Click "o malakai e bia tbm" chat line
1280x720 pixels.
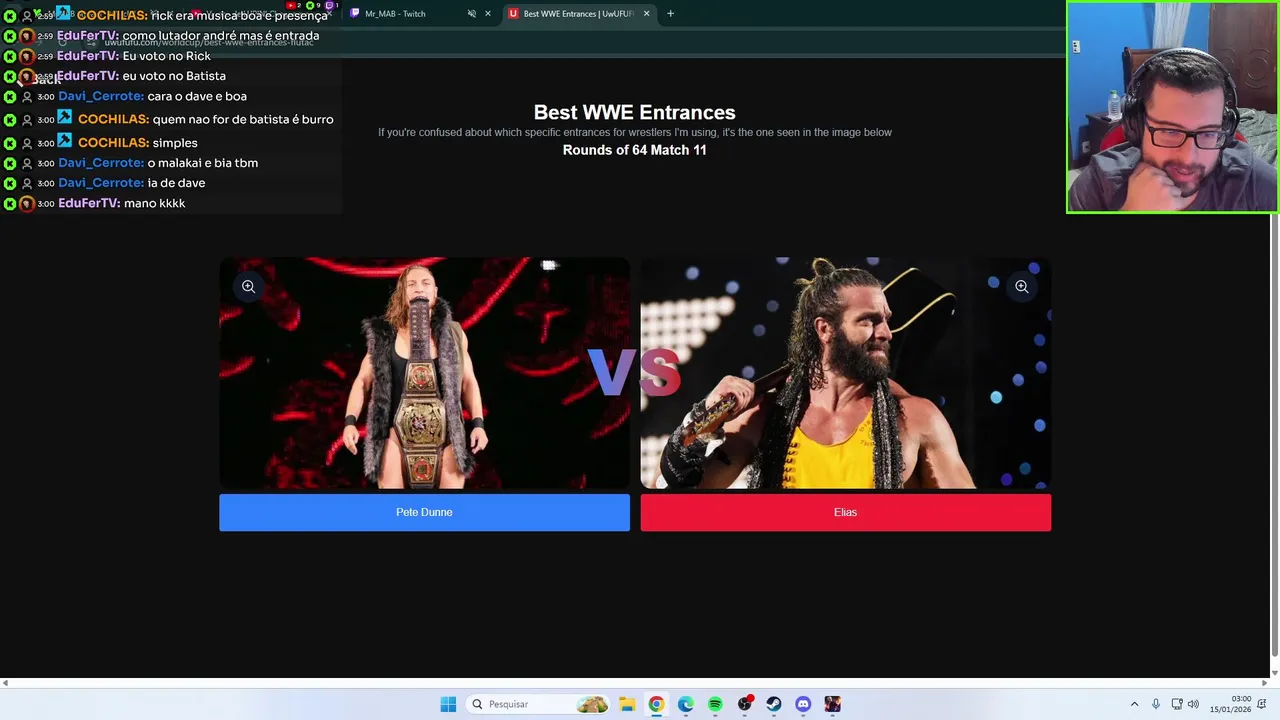click(202, 163)
